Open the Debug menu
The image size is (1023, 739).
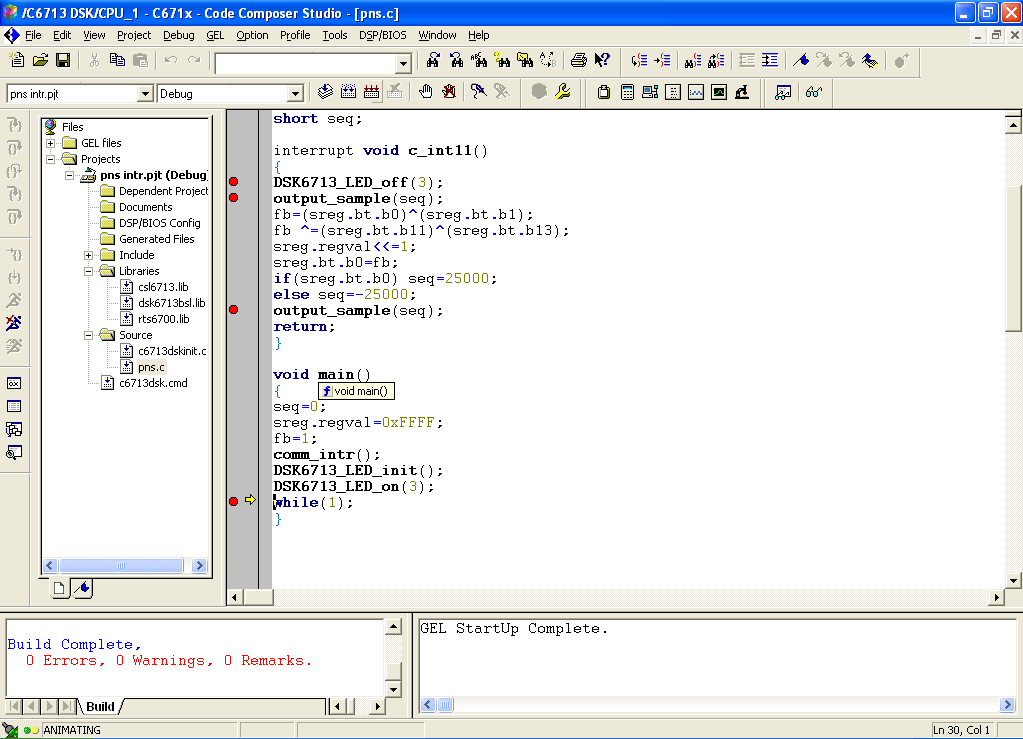(178, 35)
